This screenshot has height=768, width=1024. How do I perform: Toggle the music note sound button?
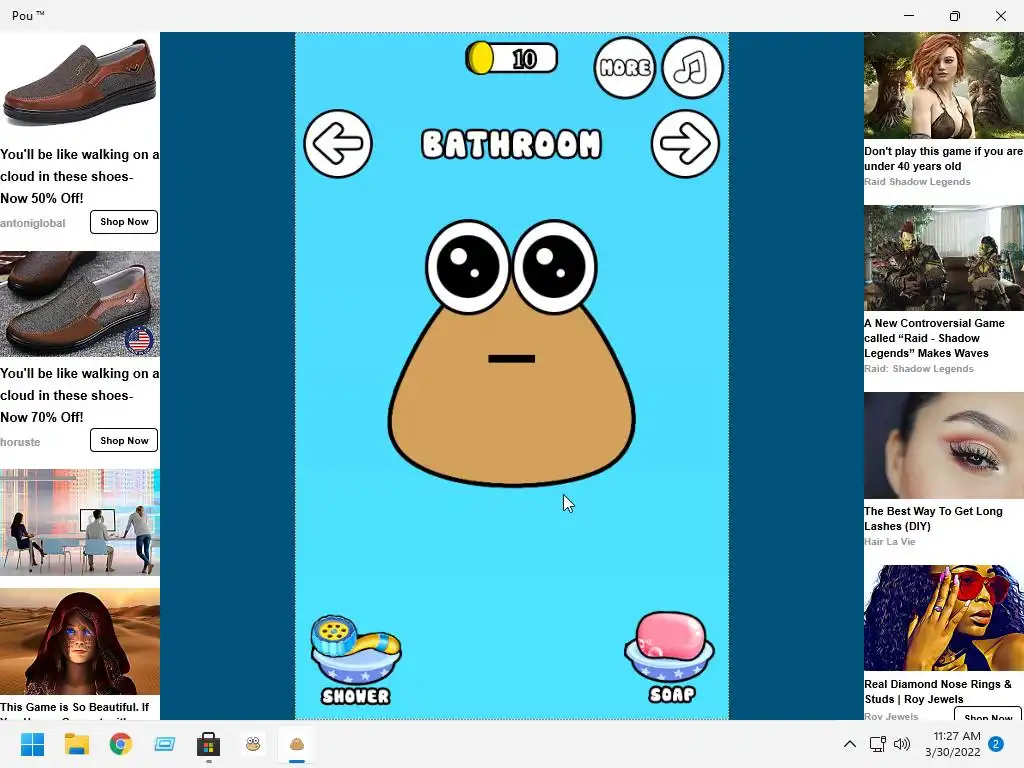click(x=692, y=67)
